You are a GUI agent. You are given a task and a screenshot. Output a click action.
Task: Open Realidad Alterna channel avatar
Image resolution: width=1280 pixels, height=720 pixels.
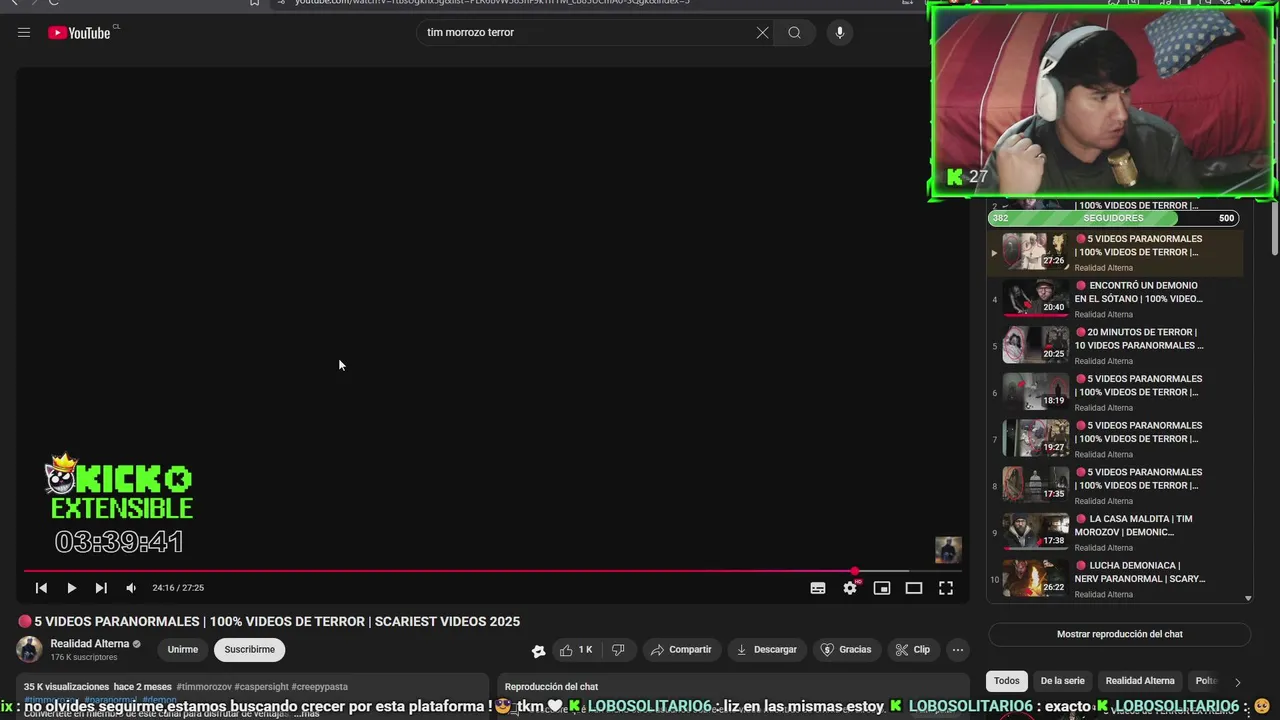[x=30, y=649]
